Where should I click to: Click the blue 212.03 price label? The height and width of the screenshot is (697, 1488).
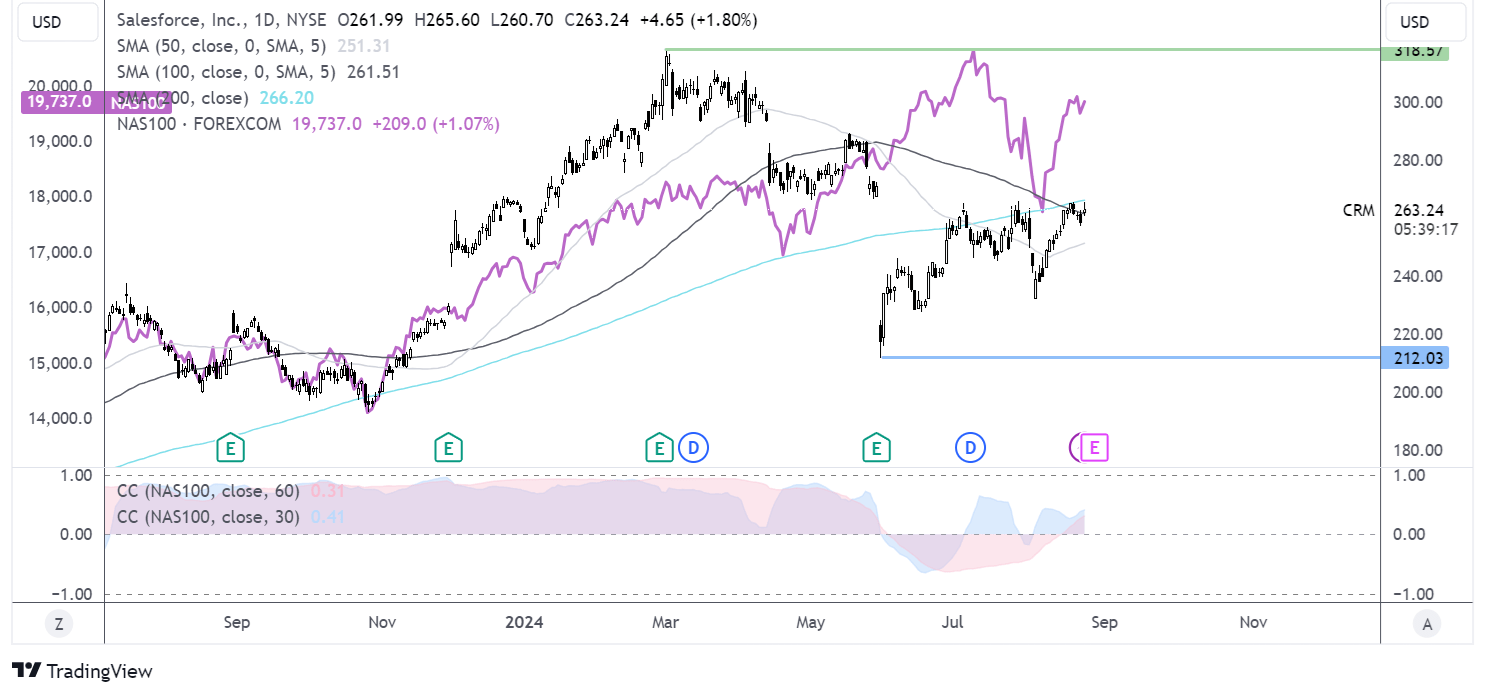1414,357
